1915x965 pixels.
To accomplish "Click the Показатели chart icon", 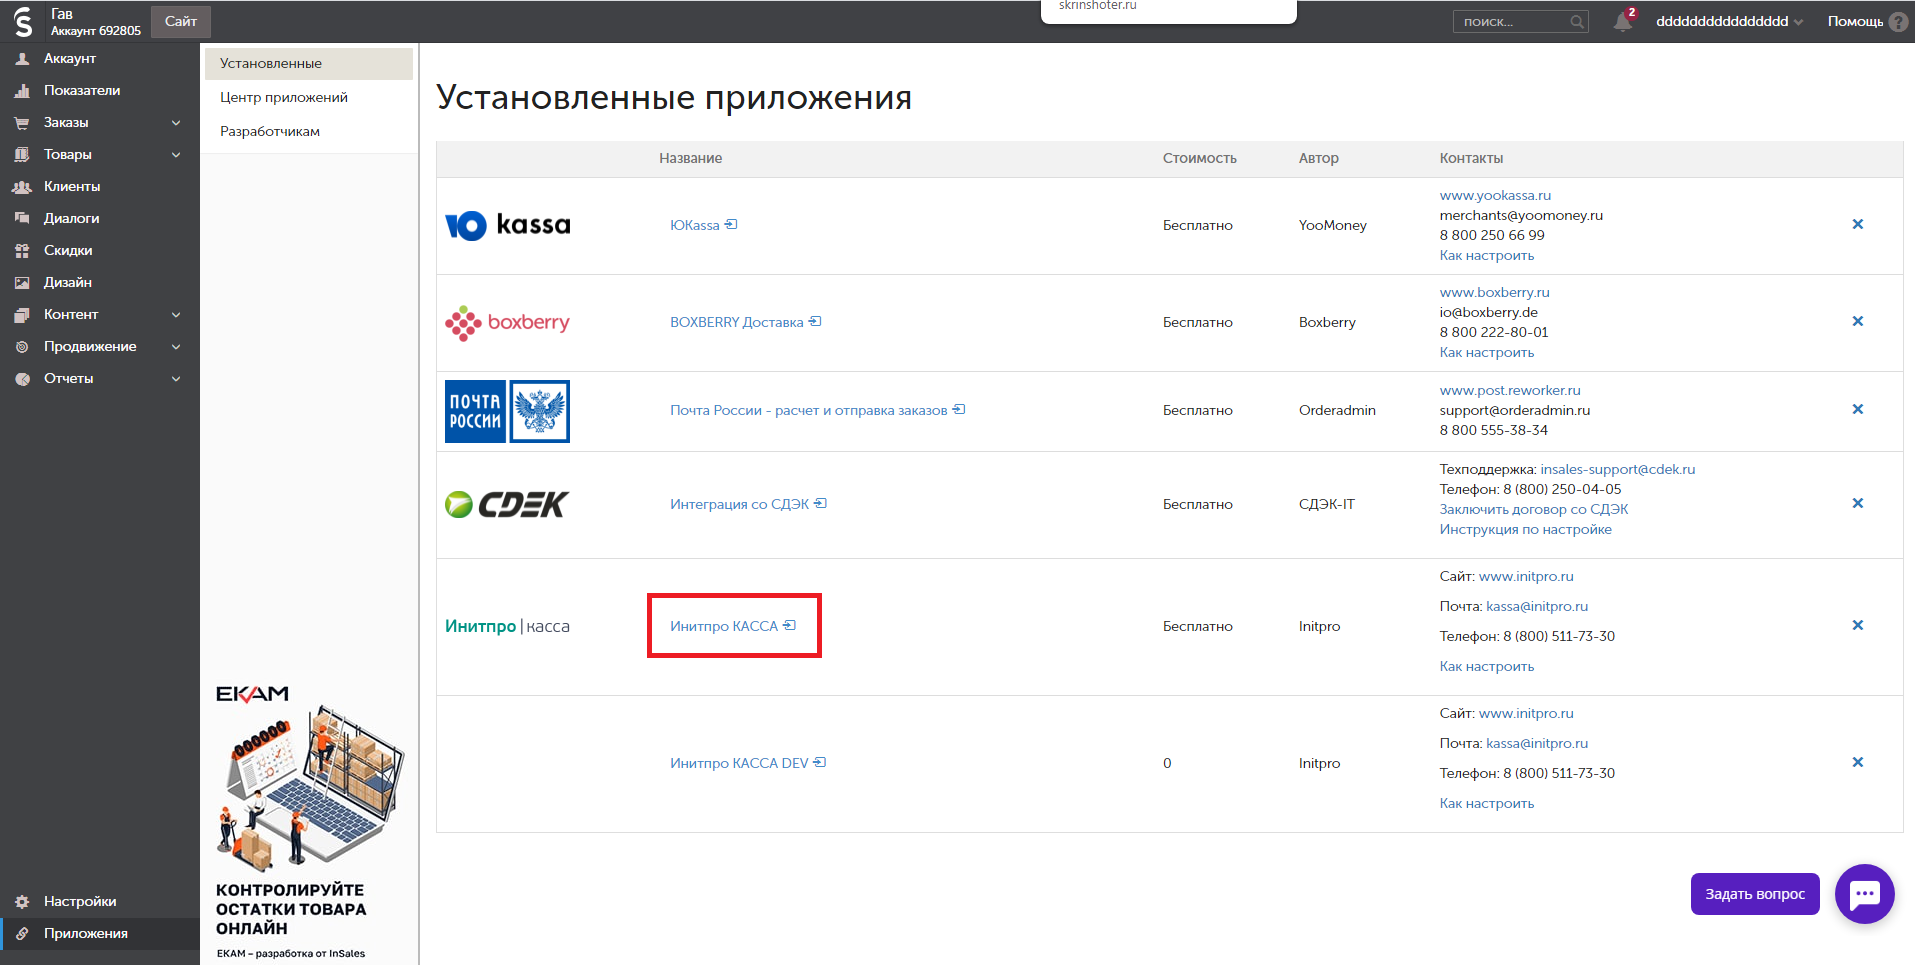I will coord(22,91).
